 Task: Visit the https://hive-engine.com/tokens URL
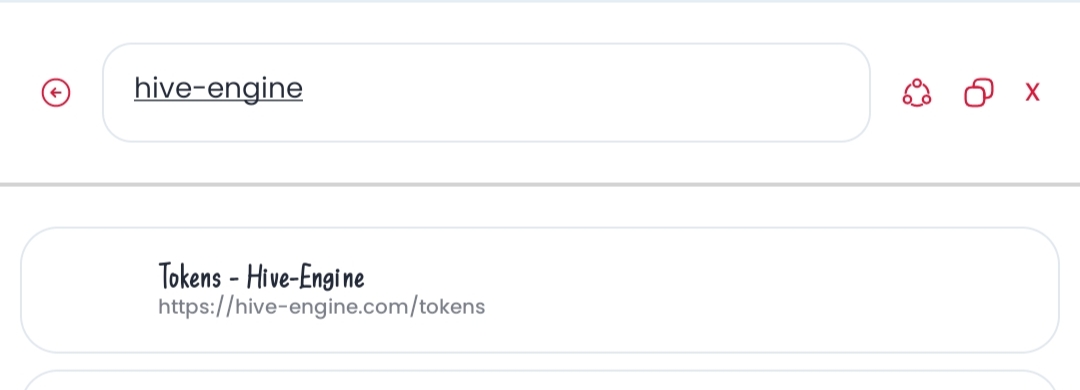pos(322,307)
